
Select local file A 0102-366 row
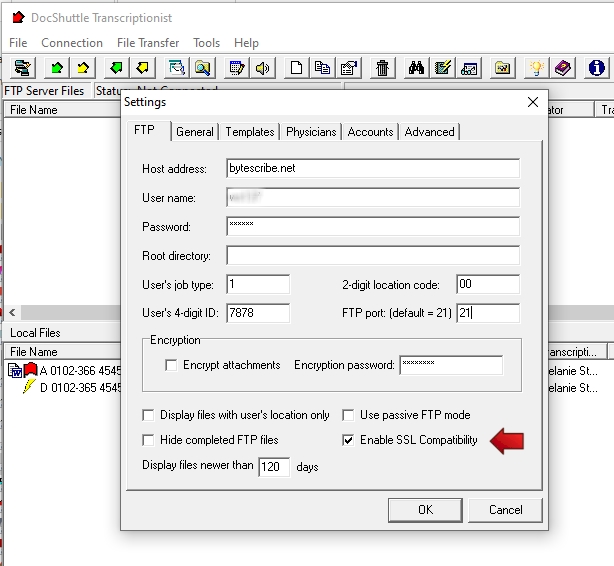coord(80,371)
